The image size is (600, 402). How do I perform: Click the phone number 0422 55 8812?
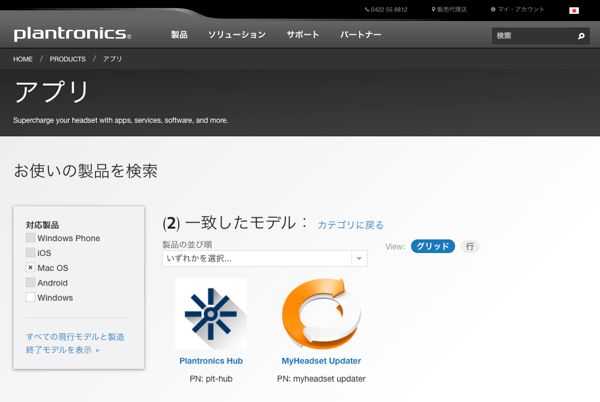click(386, 10)
